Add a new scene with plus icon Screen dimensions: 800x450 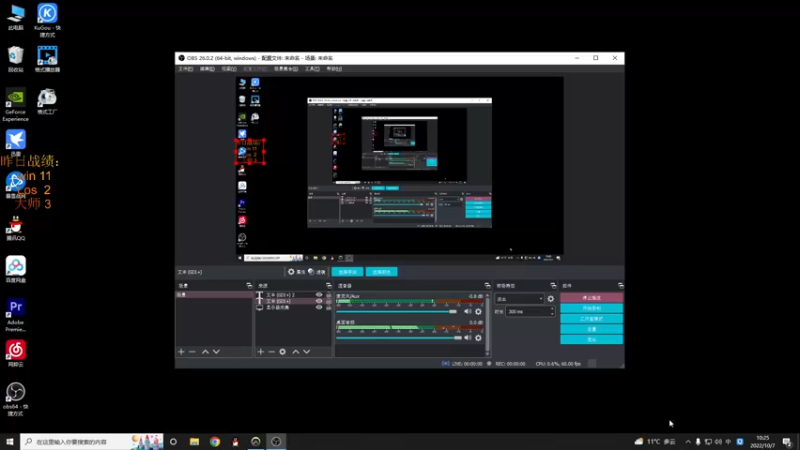point(181,352)
